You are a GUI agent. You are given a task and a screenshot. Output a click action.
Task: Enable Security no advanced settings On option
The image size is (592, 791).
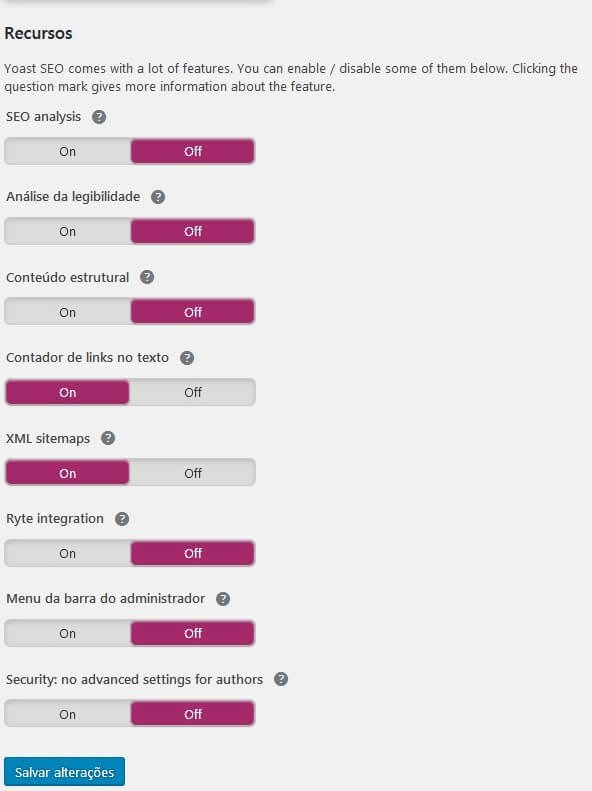click(x=68, y=714)
